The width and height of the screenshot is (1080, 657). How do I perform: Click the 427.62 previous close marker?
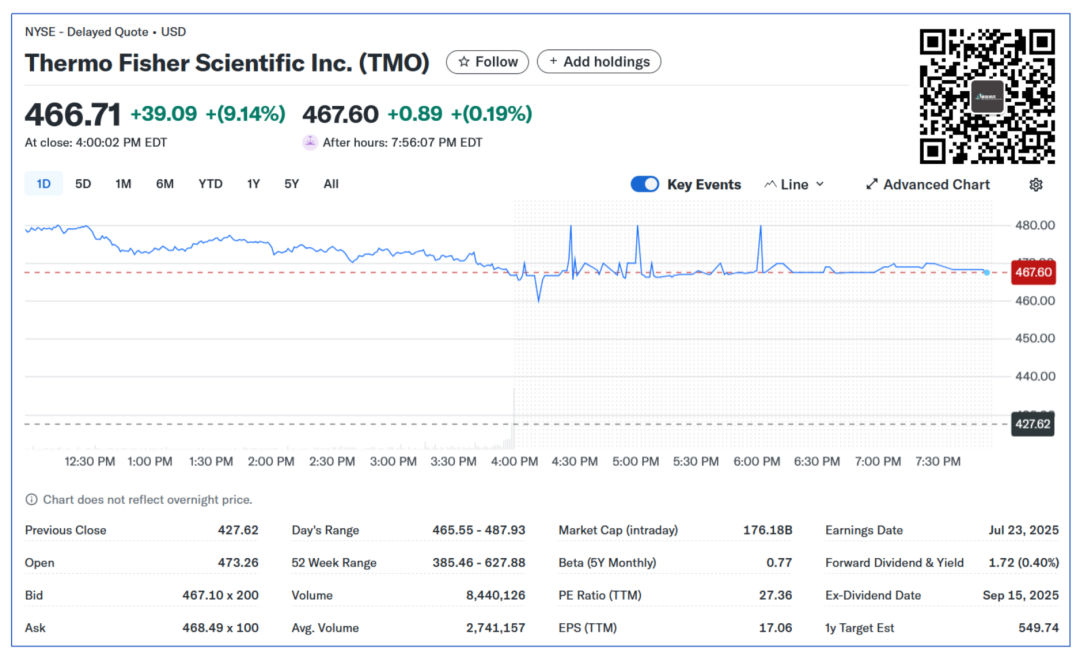[x=1032, y=424]
